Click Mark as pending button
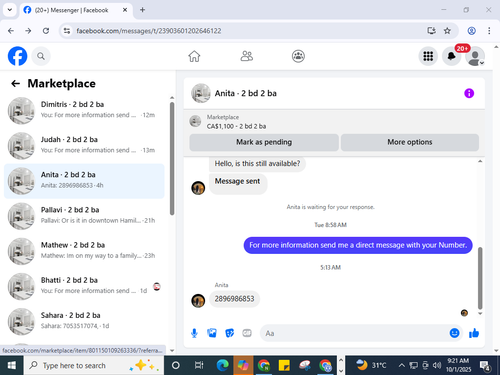This screenshot has width=500, height=375. tap(264, 142)
